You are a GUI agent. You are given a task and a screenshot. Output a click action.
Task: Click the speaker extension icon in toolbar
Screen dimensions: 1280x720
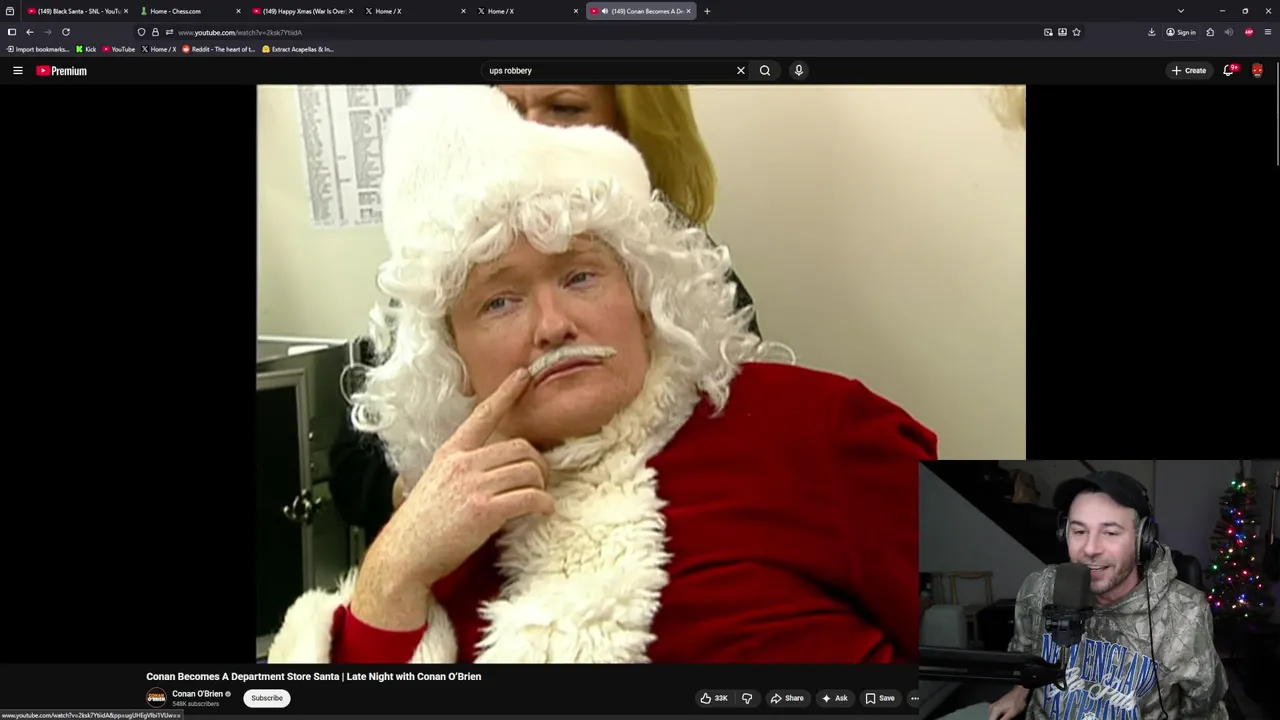1229,32
